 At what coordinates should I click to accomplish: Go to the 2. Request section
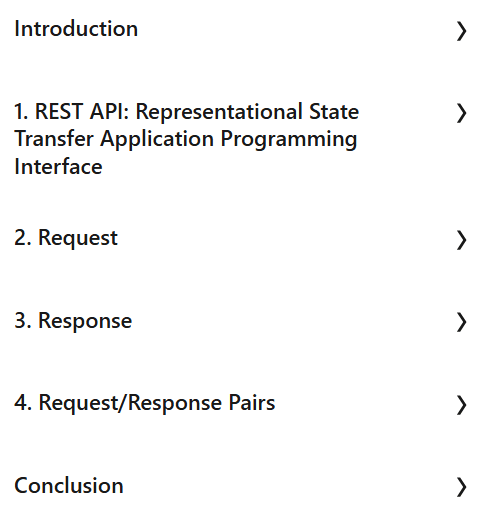tap(66, 238)
